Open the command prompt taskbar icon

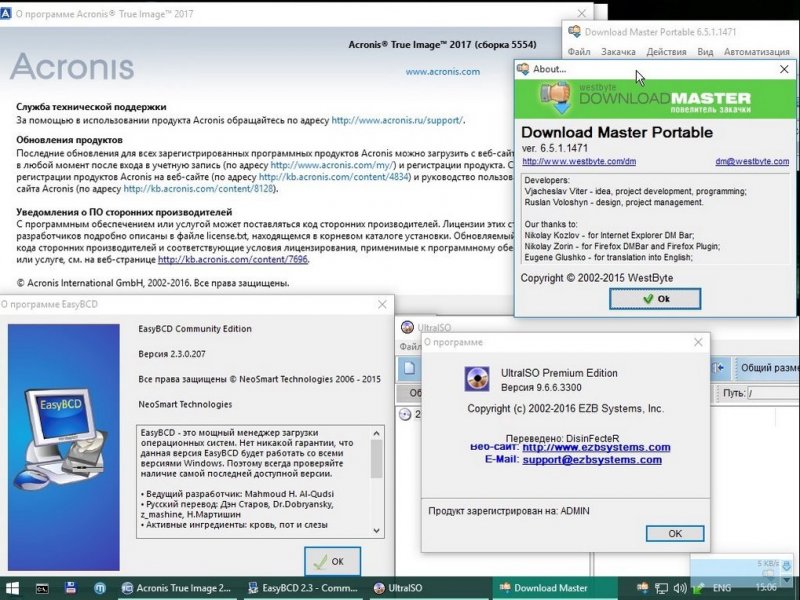coord(42,588)
